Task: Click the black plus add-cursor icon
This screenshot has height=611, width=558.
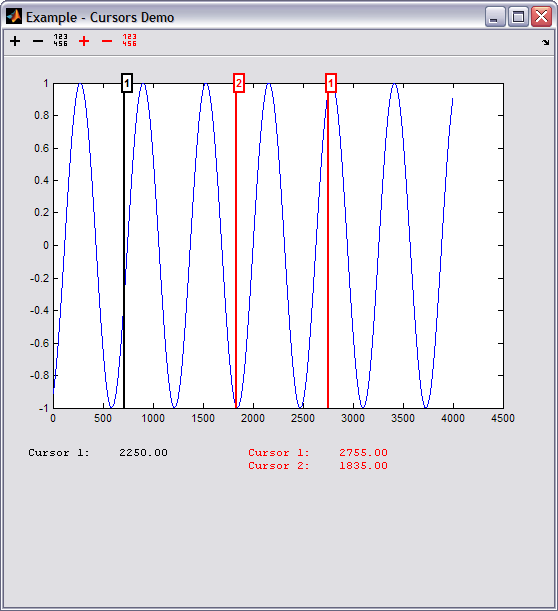Action: coord(15,41)
